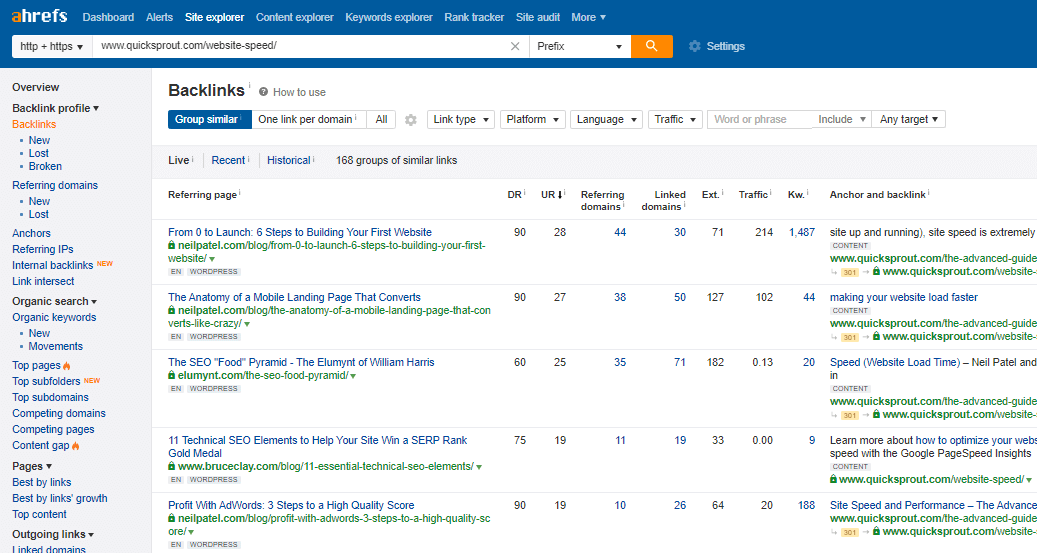Open the http + https protocol dropdown
The image size is (1037, 553).
point(52,46)
